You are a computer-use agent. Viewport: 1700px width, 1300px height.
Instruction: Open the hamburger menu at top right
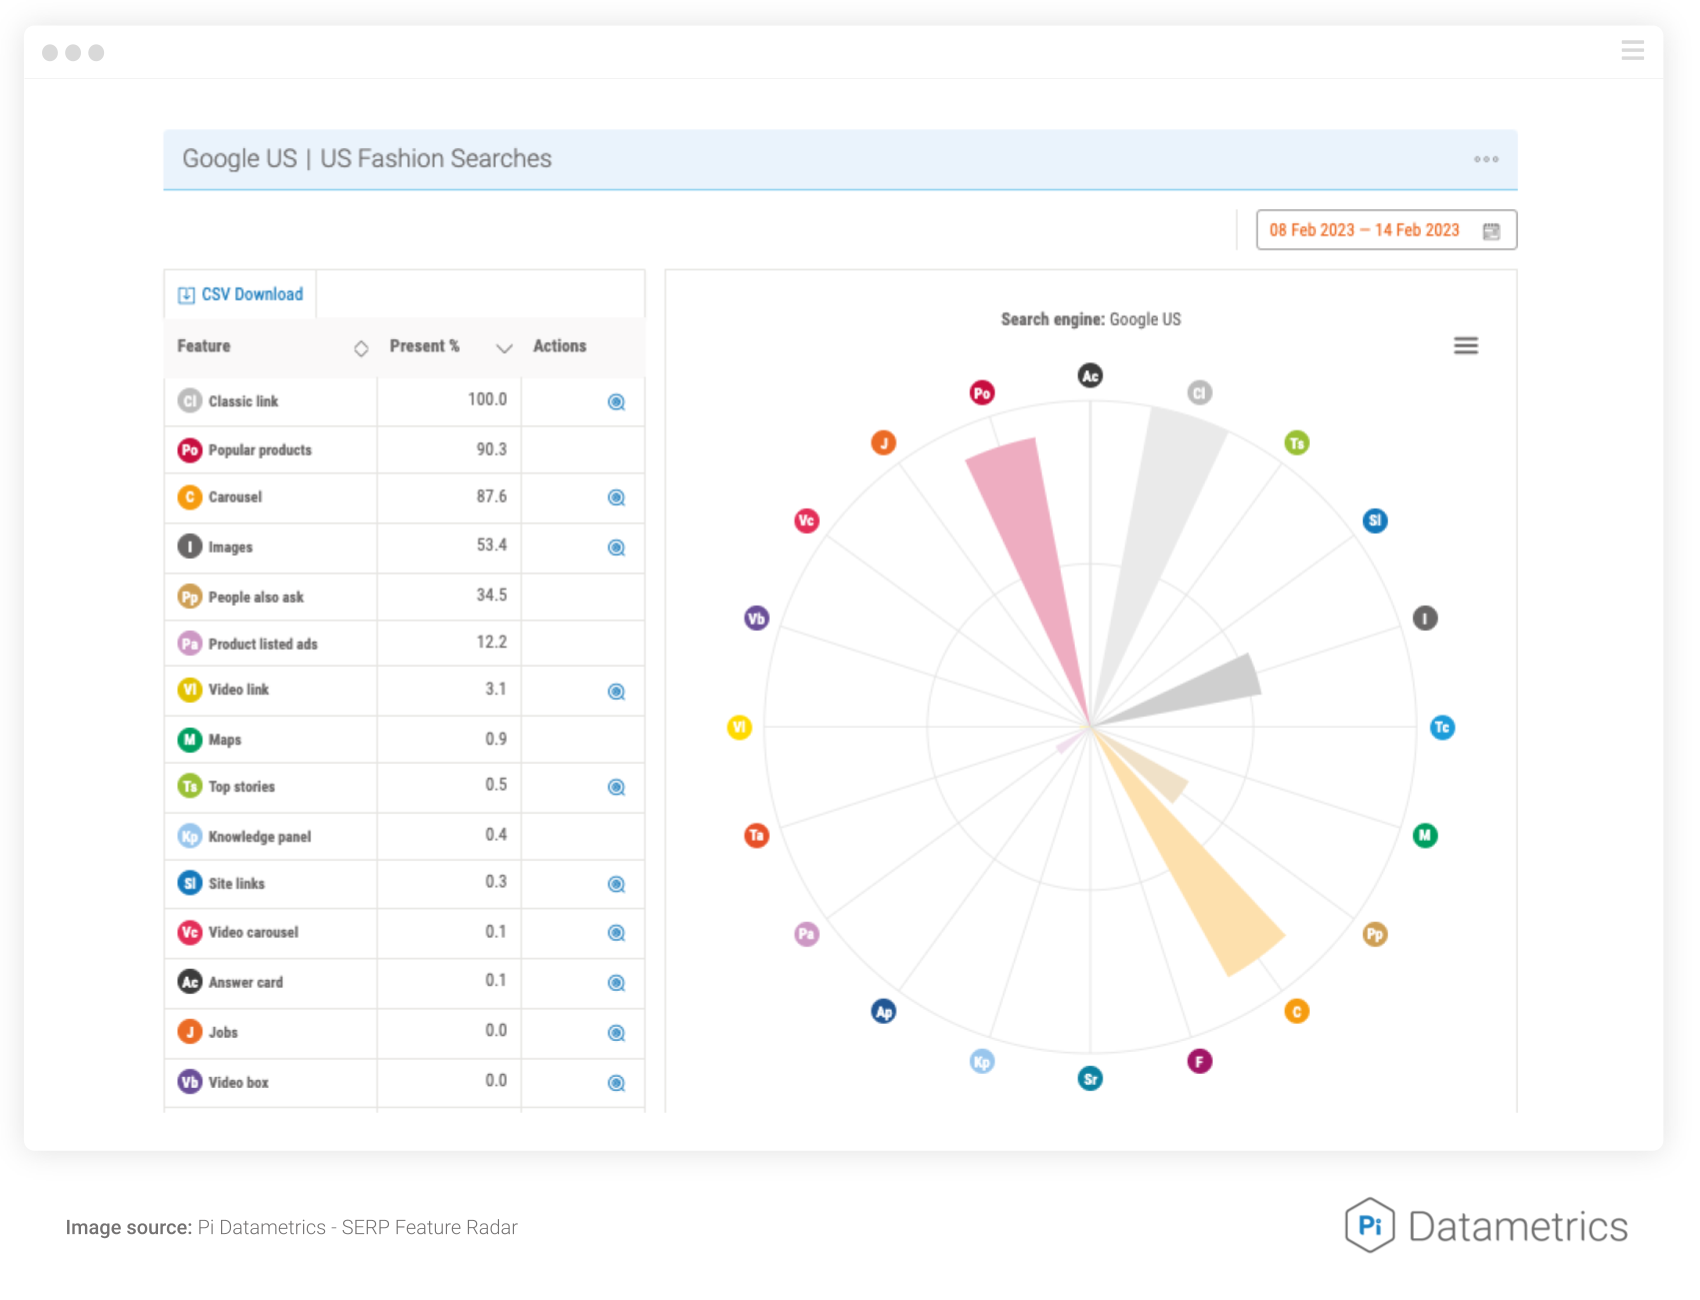[1632, 50]
